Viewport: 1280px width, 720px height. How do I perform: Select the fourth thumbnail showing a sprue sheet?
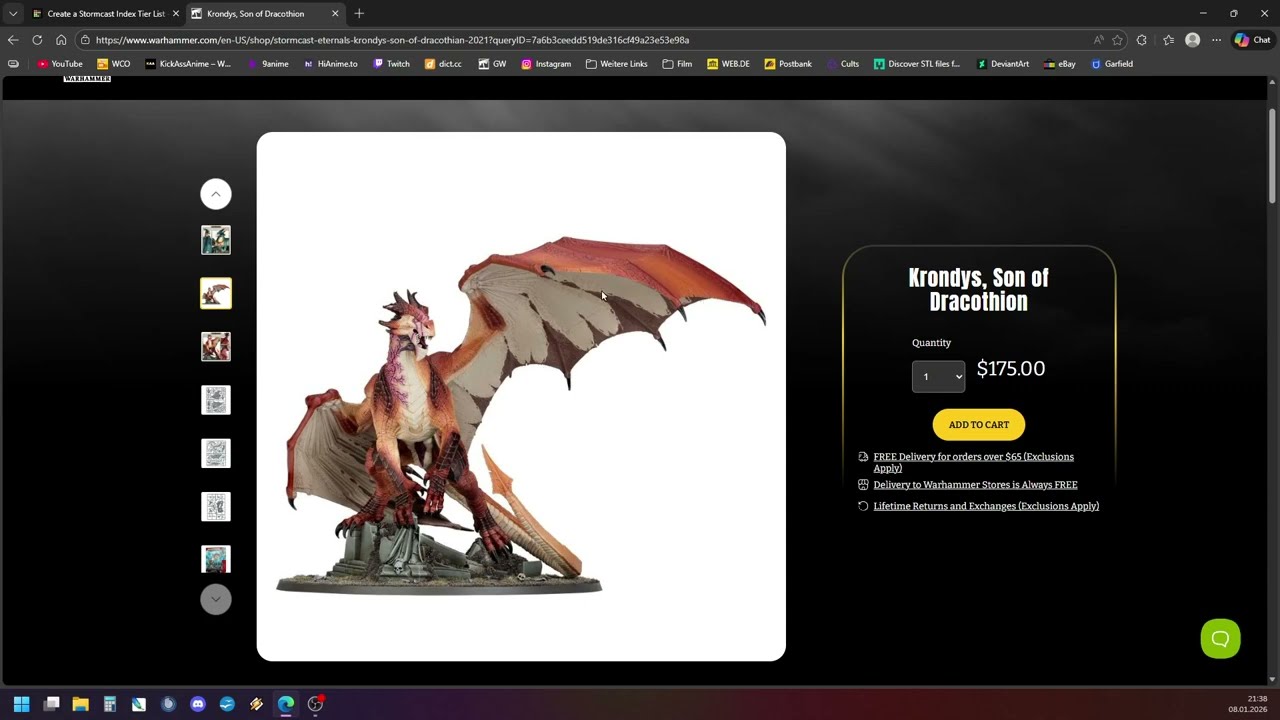tap(216, 400)
